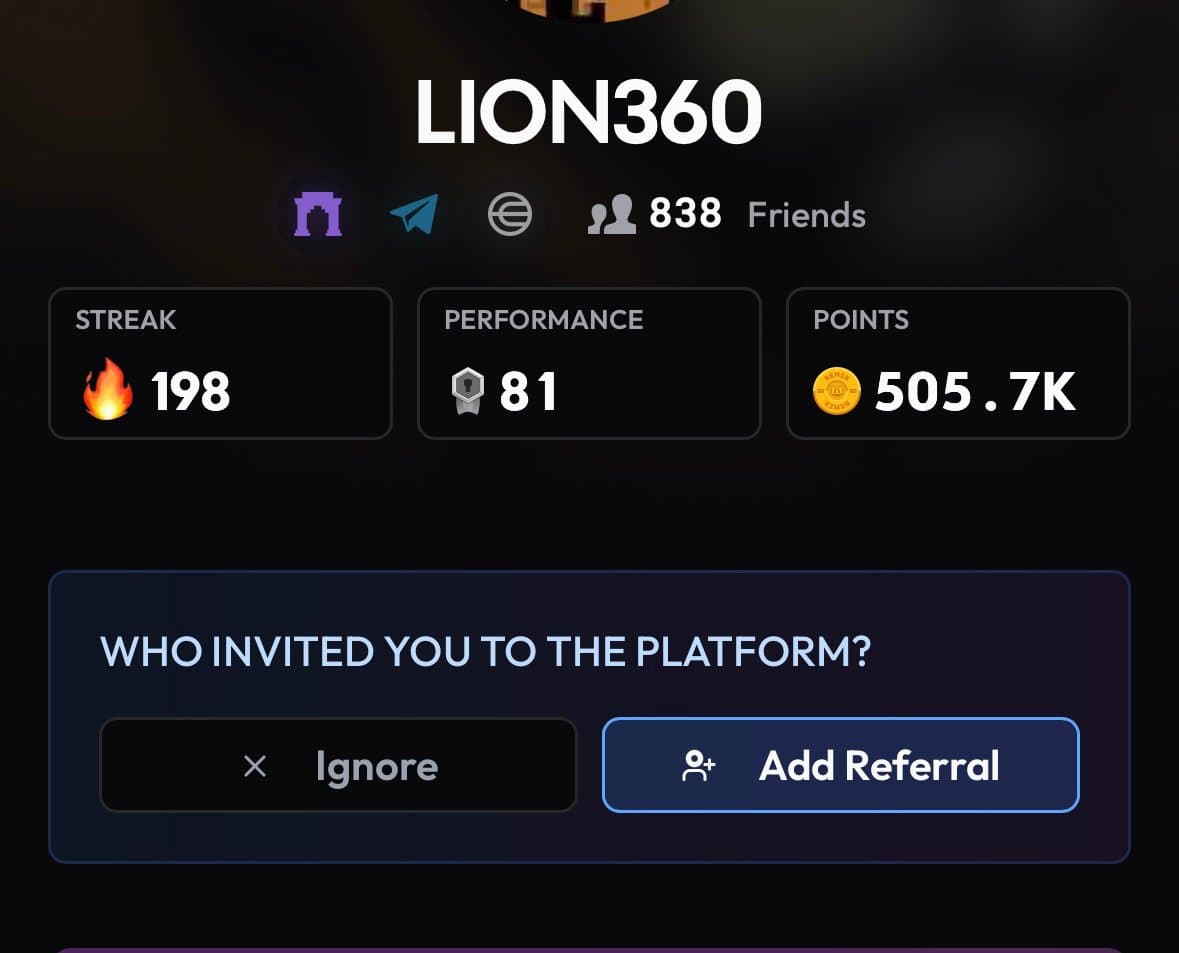
Task: Click the 505.7K points value
Action: click(x=975, y=391)
